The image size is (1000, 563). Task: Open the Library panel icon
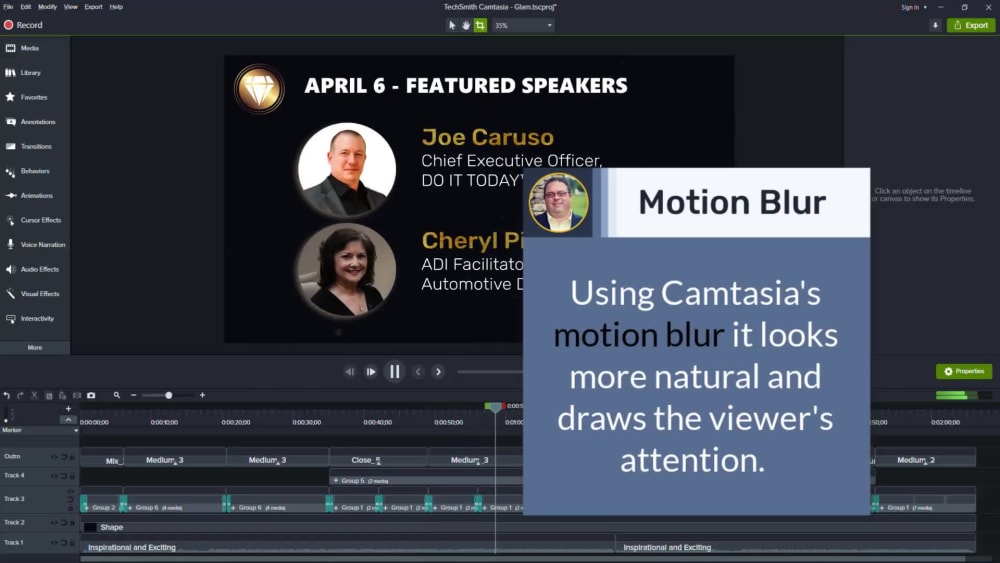coord(10,73)
